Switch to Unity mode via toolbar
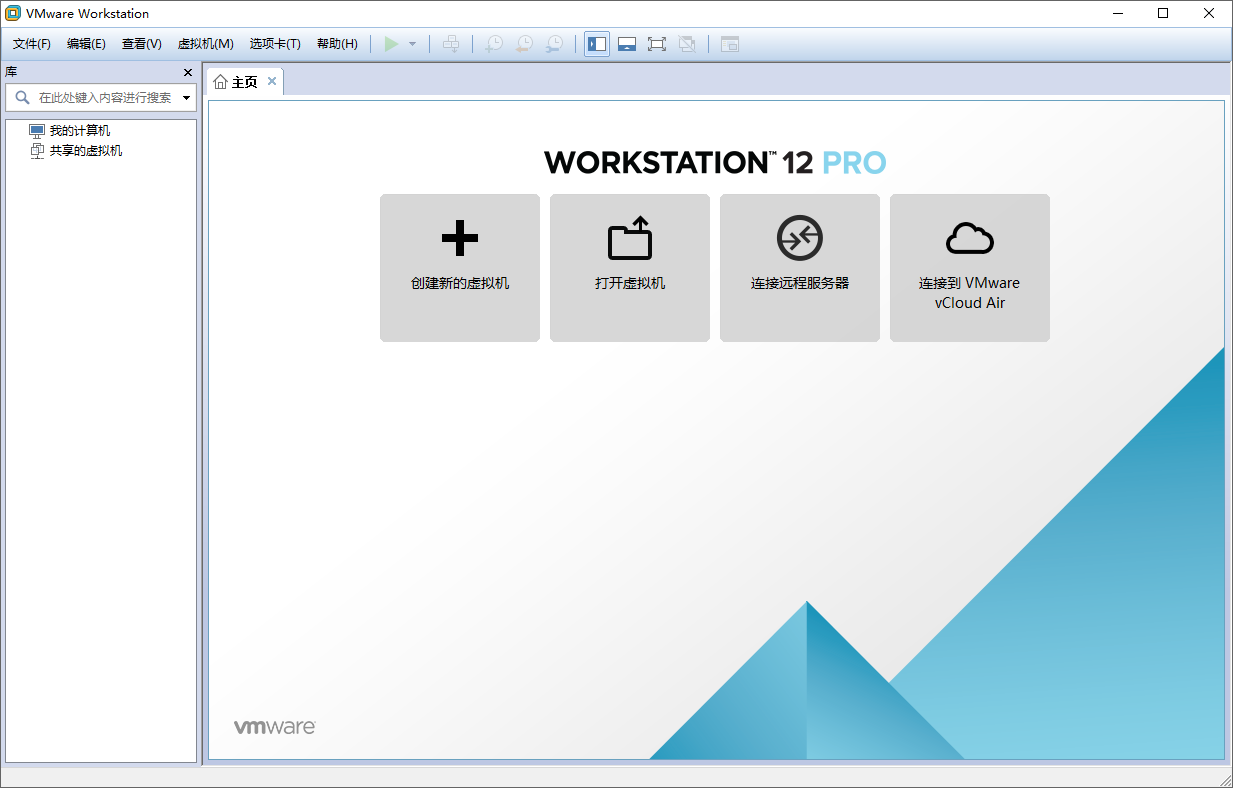1233x788 pixels. point(686,43)
